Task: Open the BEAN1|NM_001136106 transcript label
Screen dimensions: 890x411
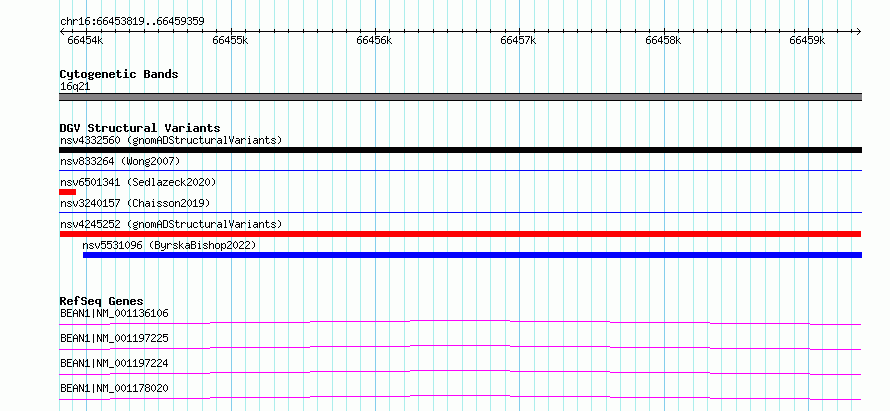Action: pos(114,313)
